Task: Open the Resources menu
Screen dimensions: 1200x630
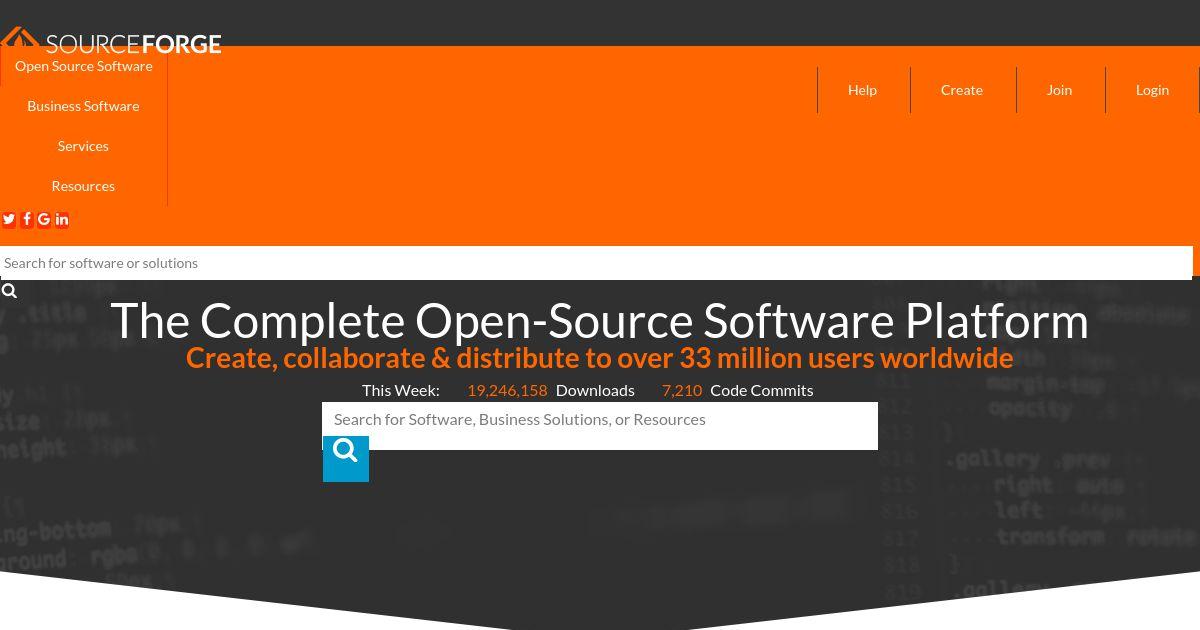Action: (83, 186)
